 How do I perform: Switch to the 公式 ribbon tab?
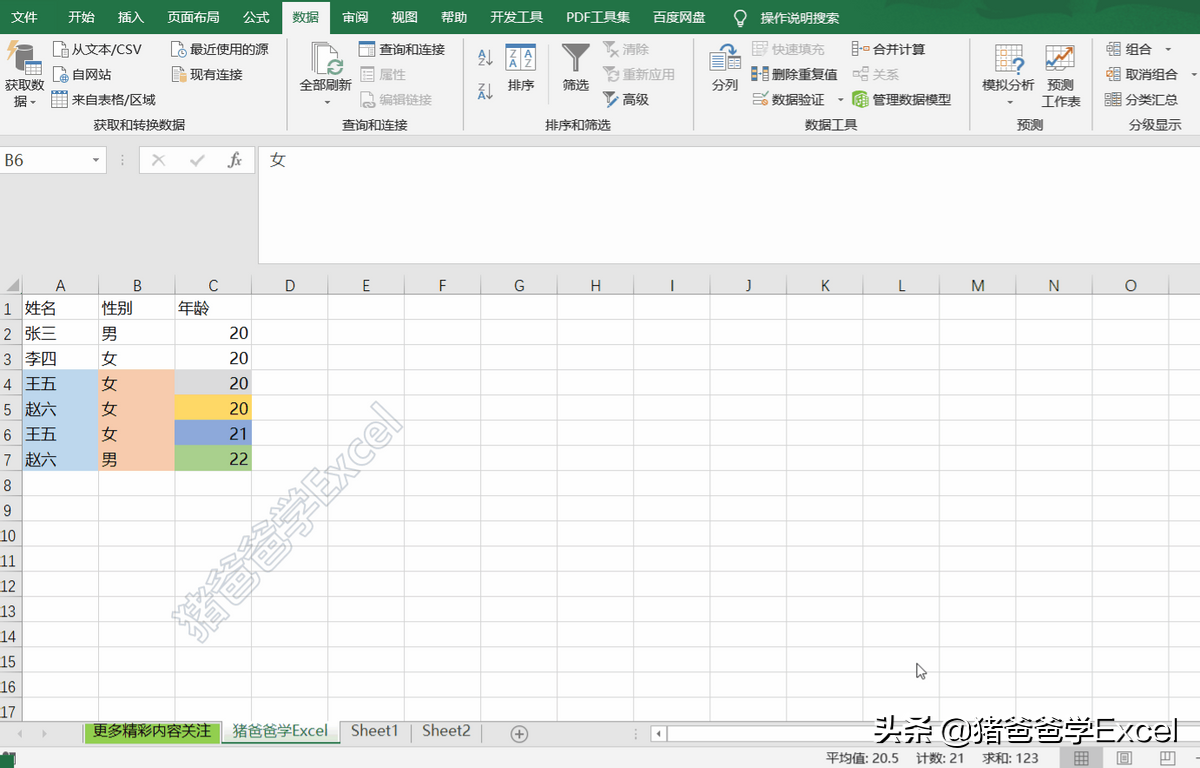(256, 18)
